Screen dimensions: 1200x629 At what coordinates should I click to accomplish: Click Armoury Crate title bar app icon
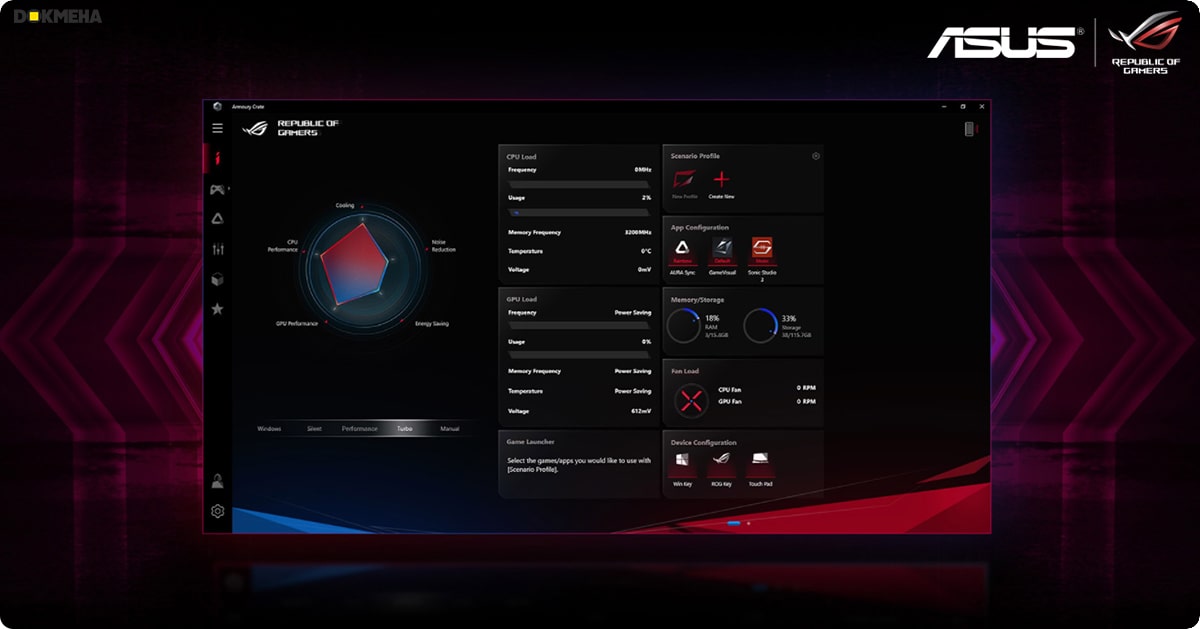click(217, 106)
